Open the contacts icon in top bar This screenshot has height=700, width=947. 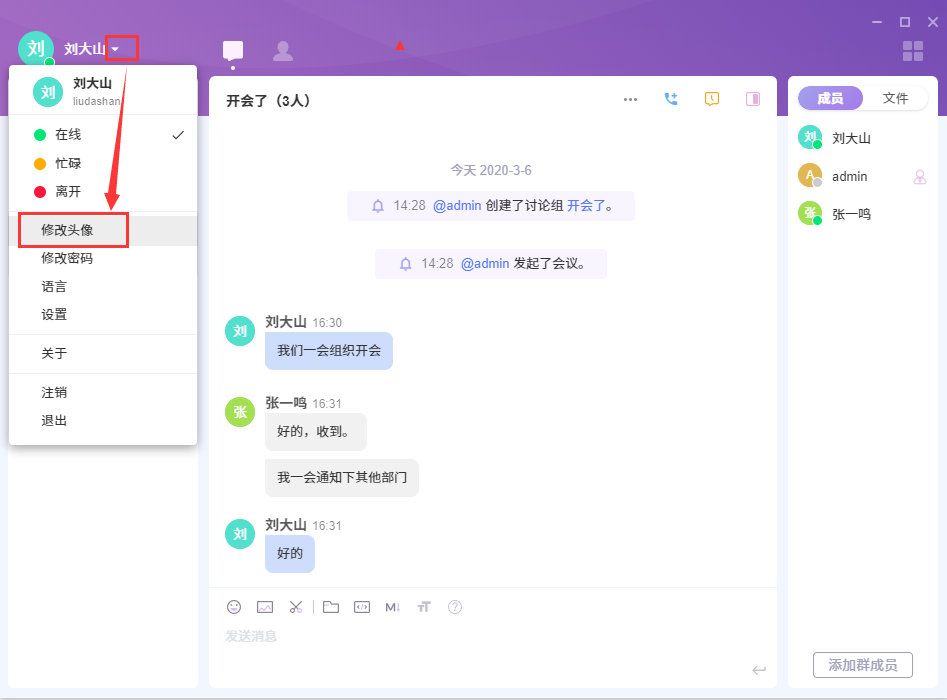tap(283, 50)
